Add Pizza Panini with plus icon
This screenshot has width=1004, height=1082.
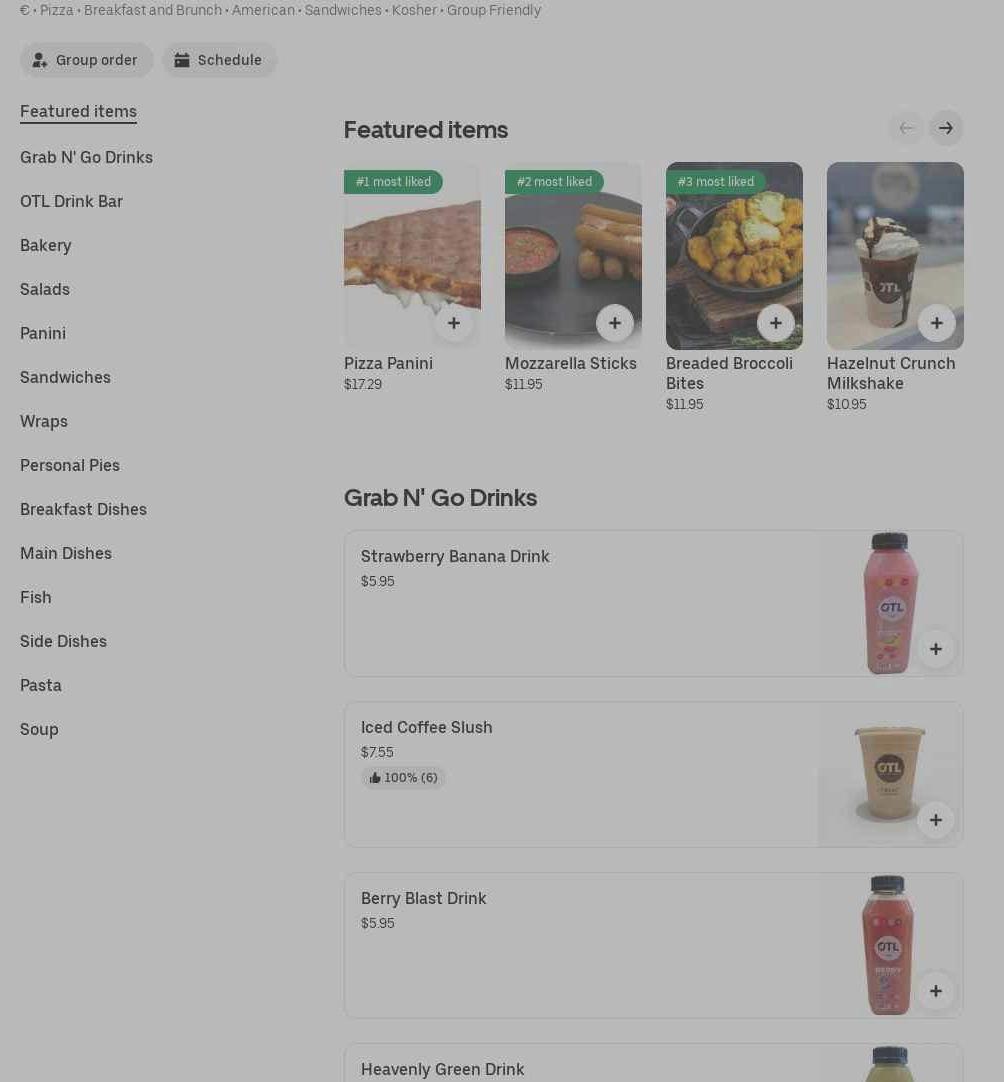tap(453, 323)
